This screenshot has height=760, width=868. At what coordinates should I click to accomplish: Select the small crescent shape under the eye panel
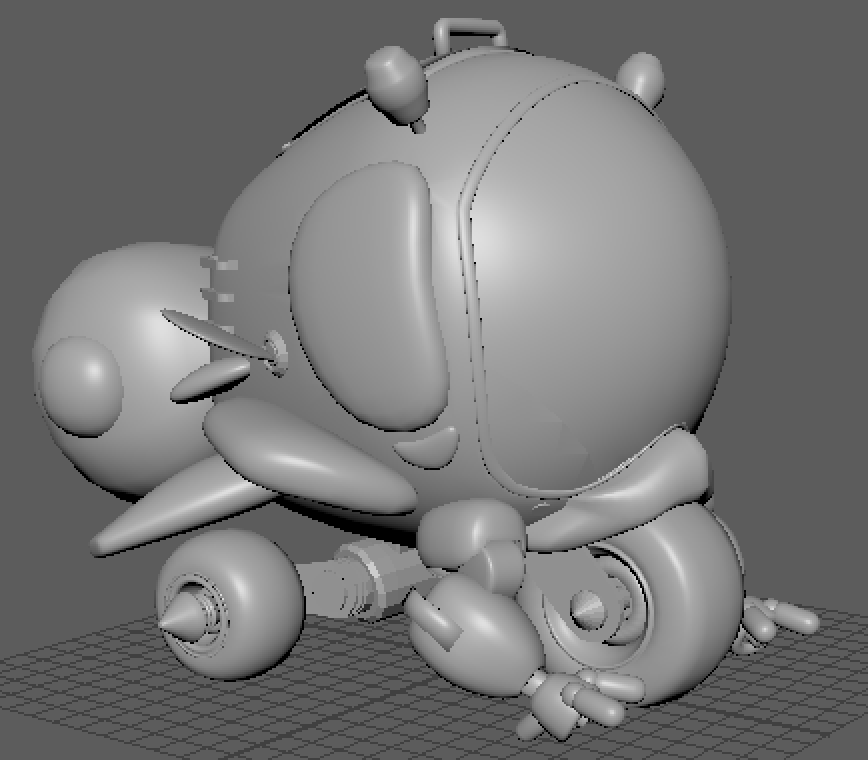430,446
